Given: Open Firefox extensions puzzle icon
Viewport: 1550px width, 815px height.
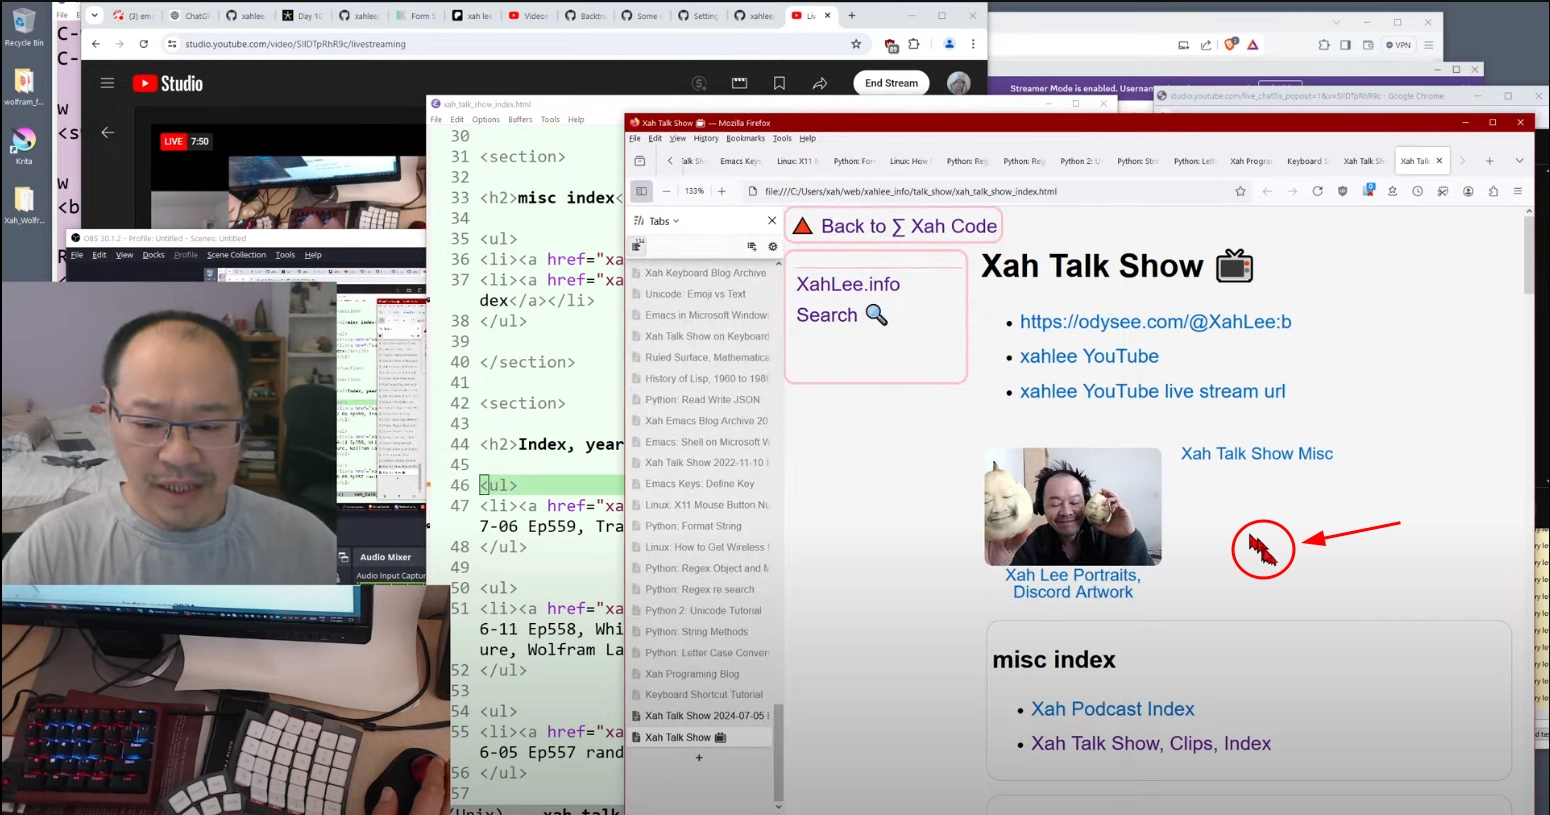Looking at the screenshot, I should 1493,191.
